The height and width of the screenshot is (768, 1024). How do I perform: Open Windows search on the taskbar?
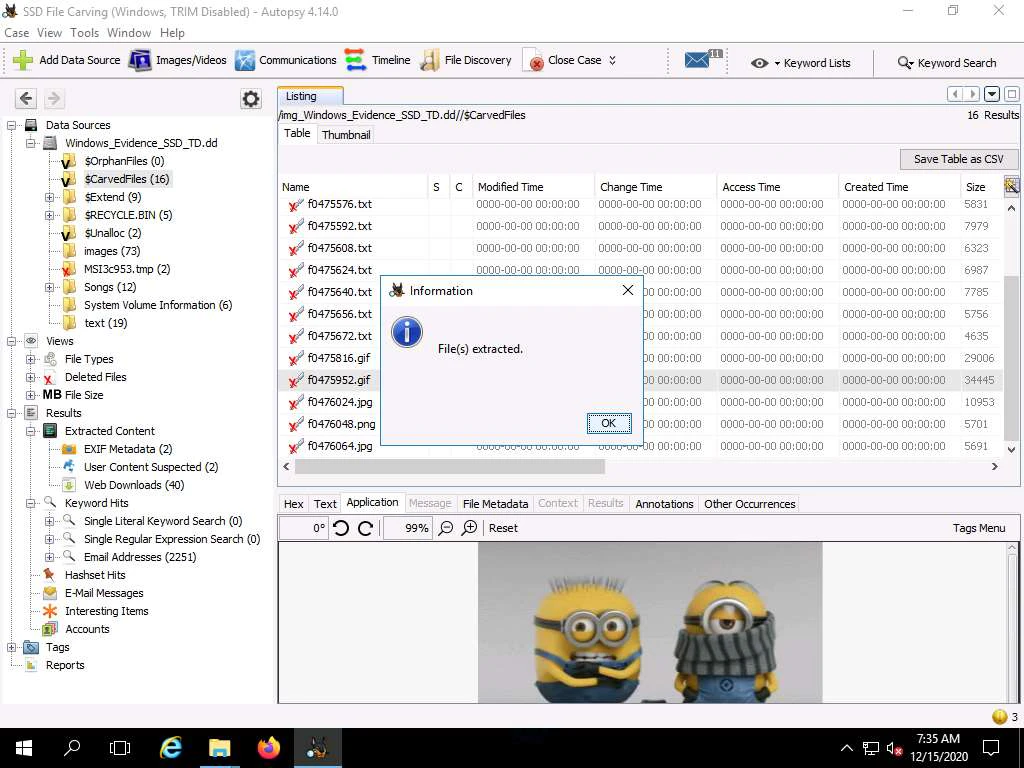click(72, 748)
